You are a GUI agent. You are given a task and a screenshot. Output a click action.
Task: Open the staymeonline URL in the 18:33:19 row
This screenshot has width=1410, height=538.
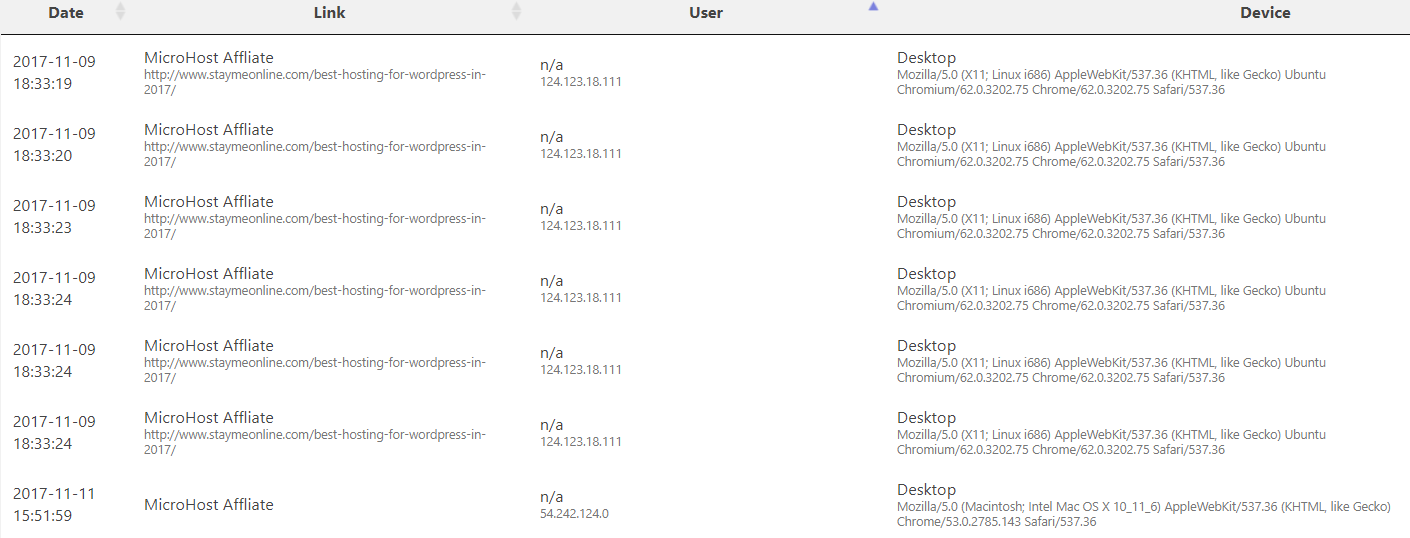coord(315,82)
